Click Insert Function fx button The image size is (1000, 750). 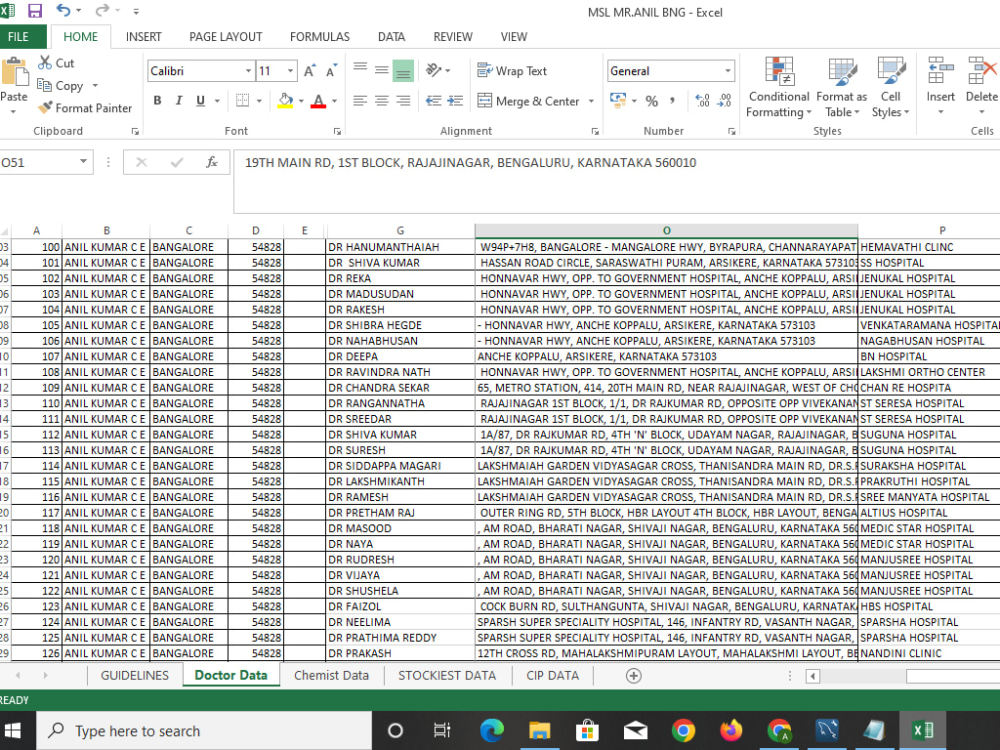coord(212,163)
